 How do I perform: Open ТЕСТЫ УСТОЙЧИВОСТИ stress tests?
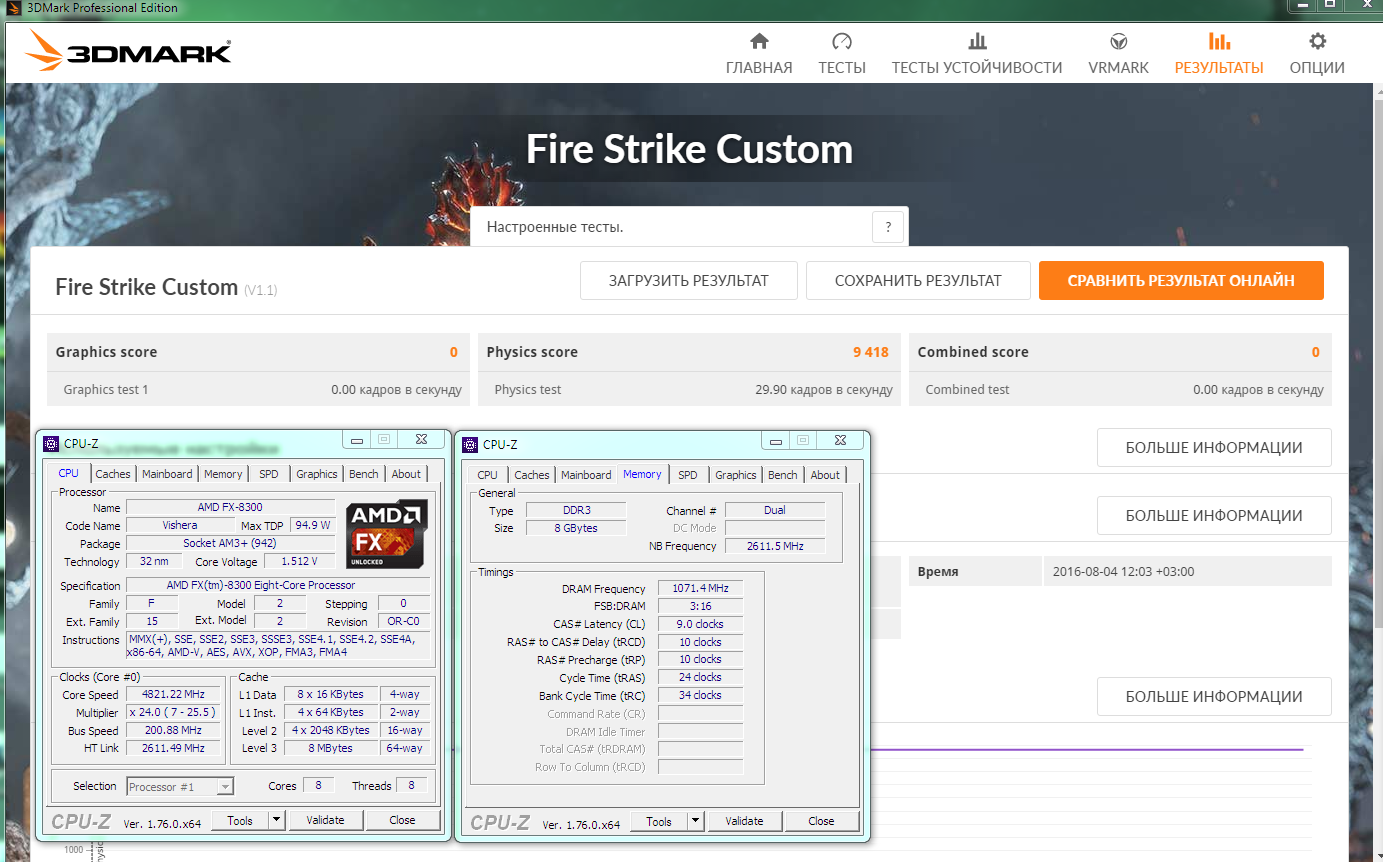click(977, 54)
